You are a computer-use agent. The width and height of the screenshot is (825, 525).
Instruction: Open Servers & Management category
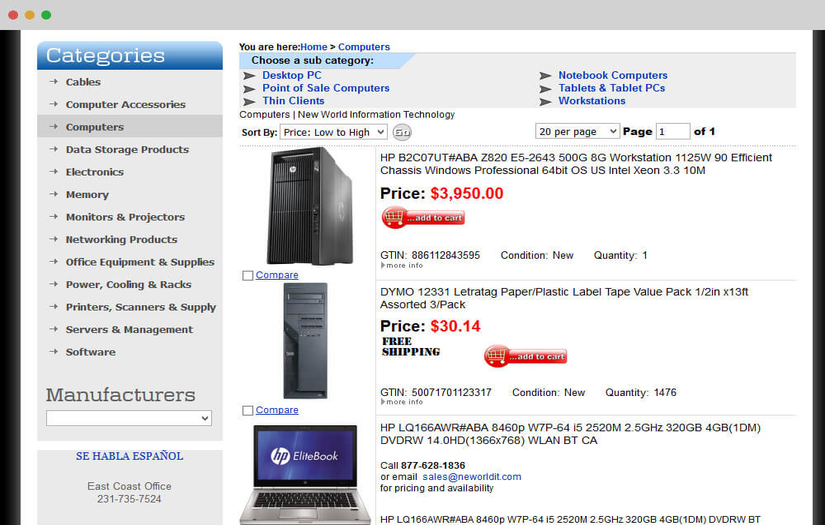point(129,330)
